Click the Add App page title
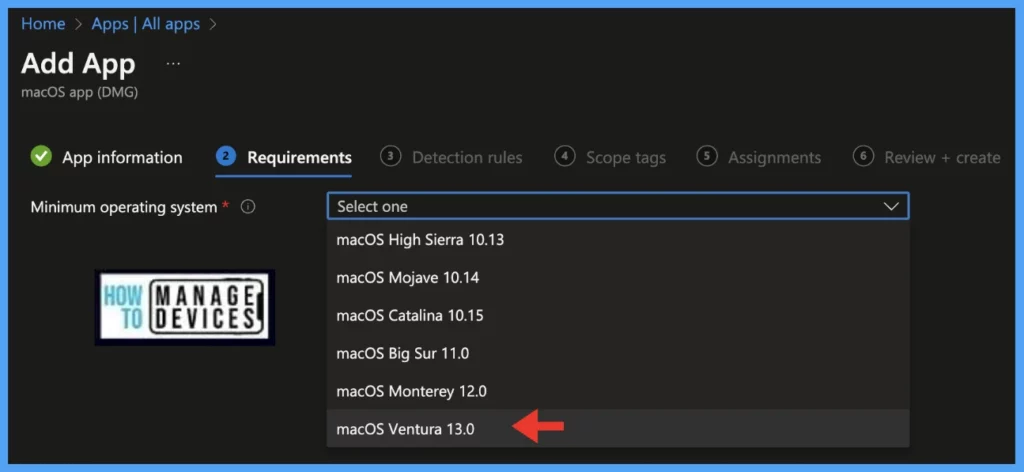Screen dimensions: 1024x472 pos(78,64)
